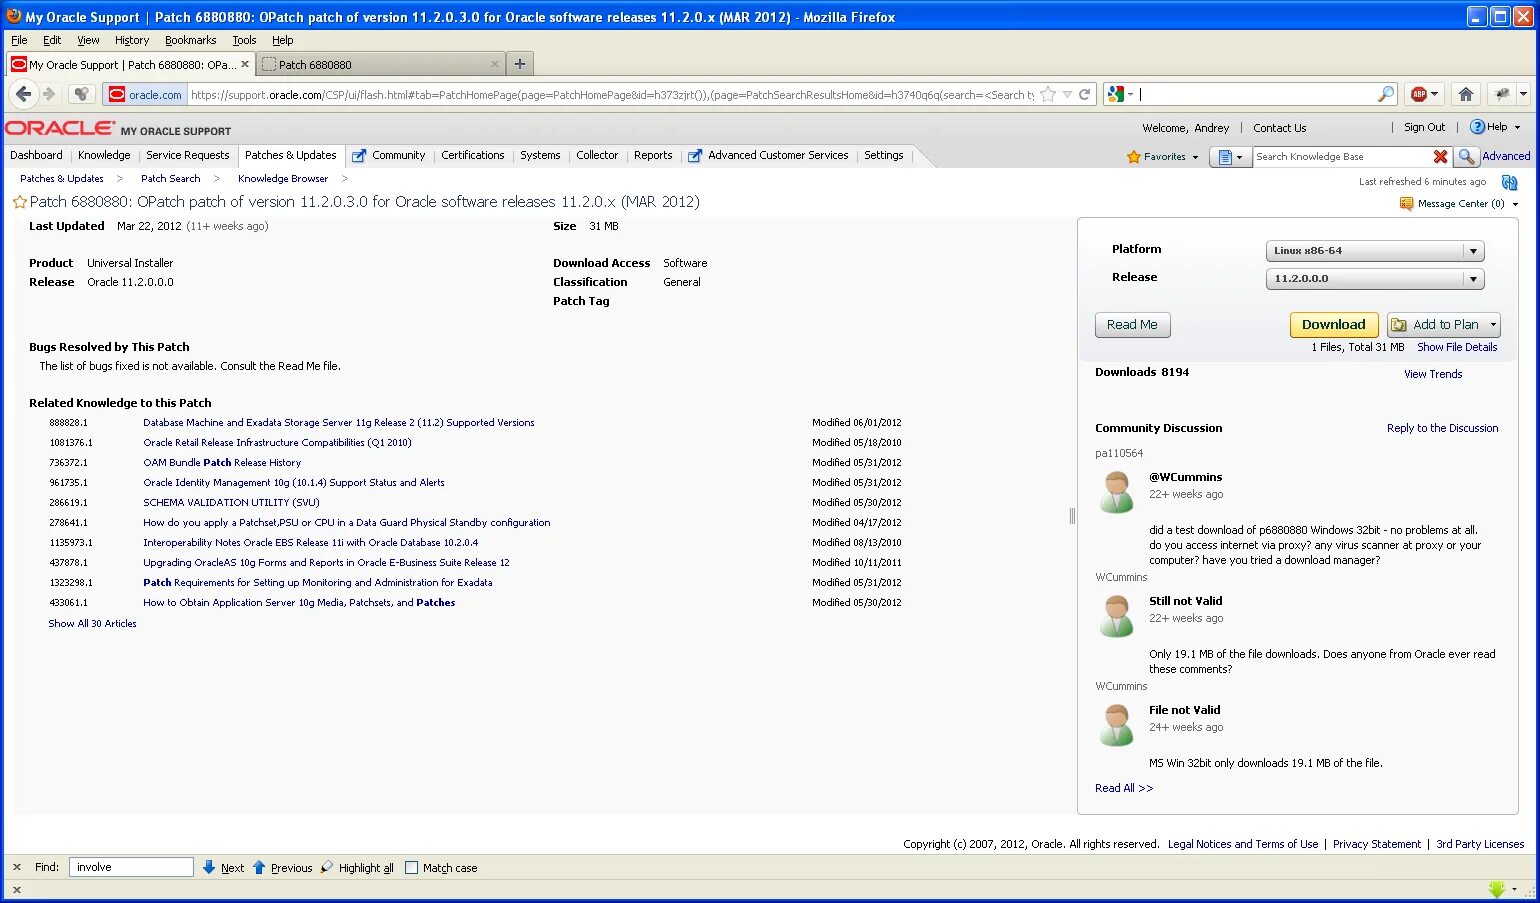Open the Adblock Plus dropdown arrow
The width and height of the screenshot is (1540, 903).
(1434, 94)
